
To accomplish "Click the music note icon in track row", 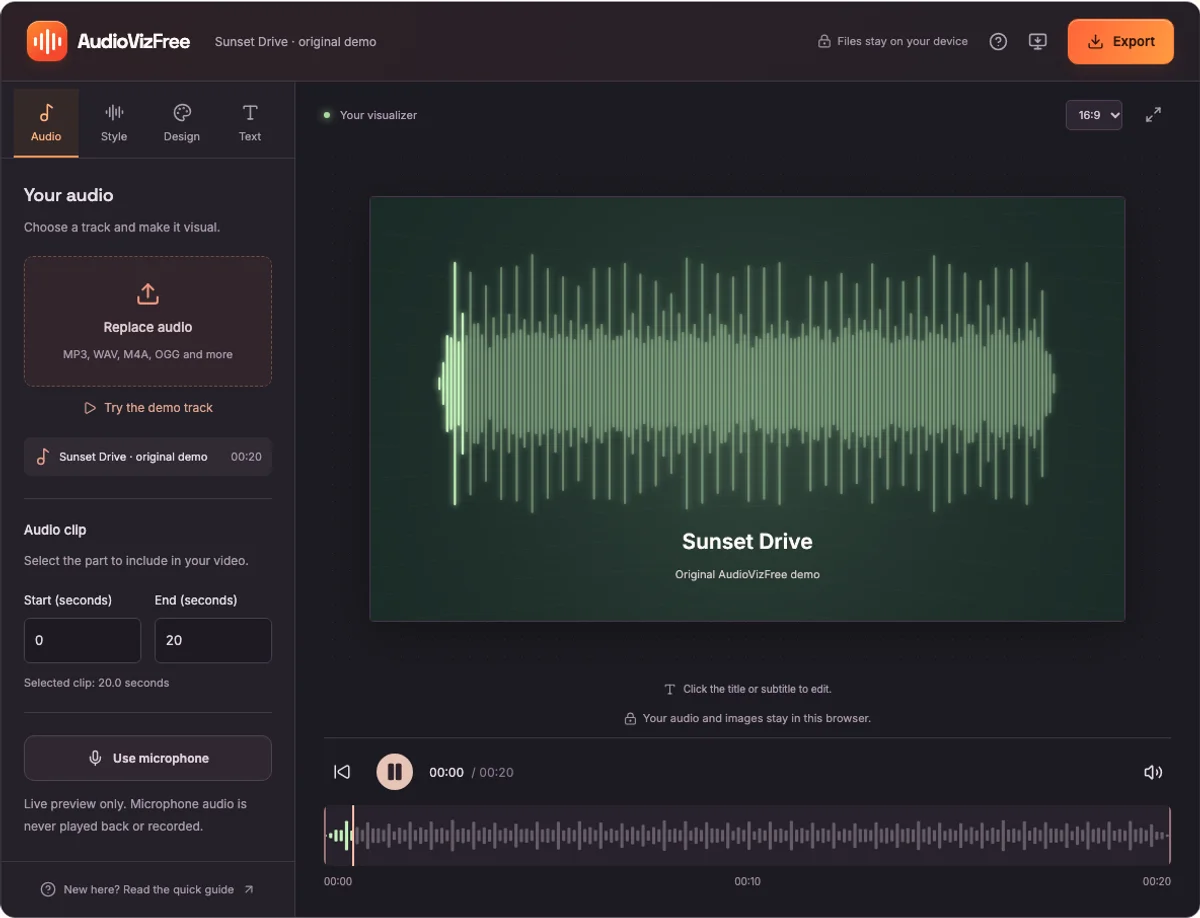I will point(43,457).
